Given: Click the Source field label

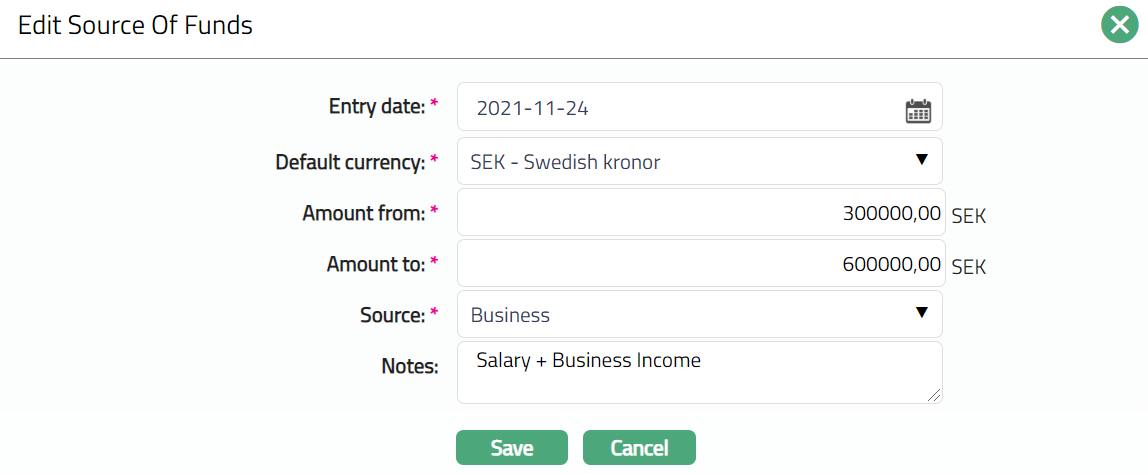Looking at the screenshot, I should pos(393,315).
